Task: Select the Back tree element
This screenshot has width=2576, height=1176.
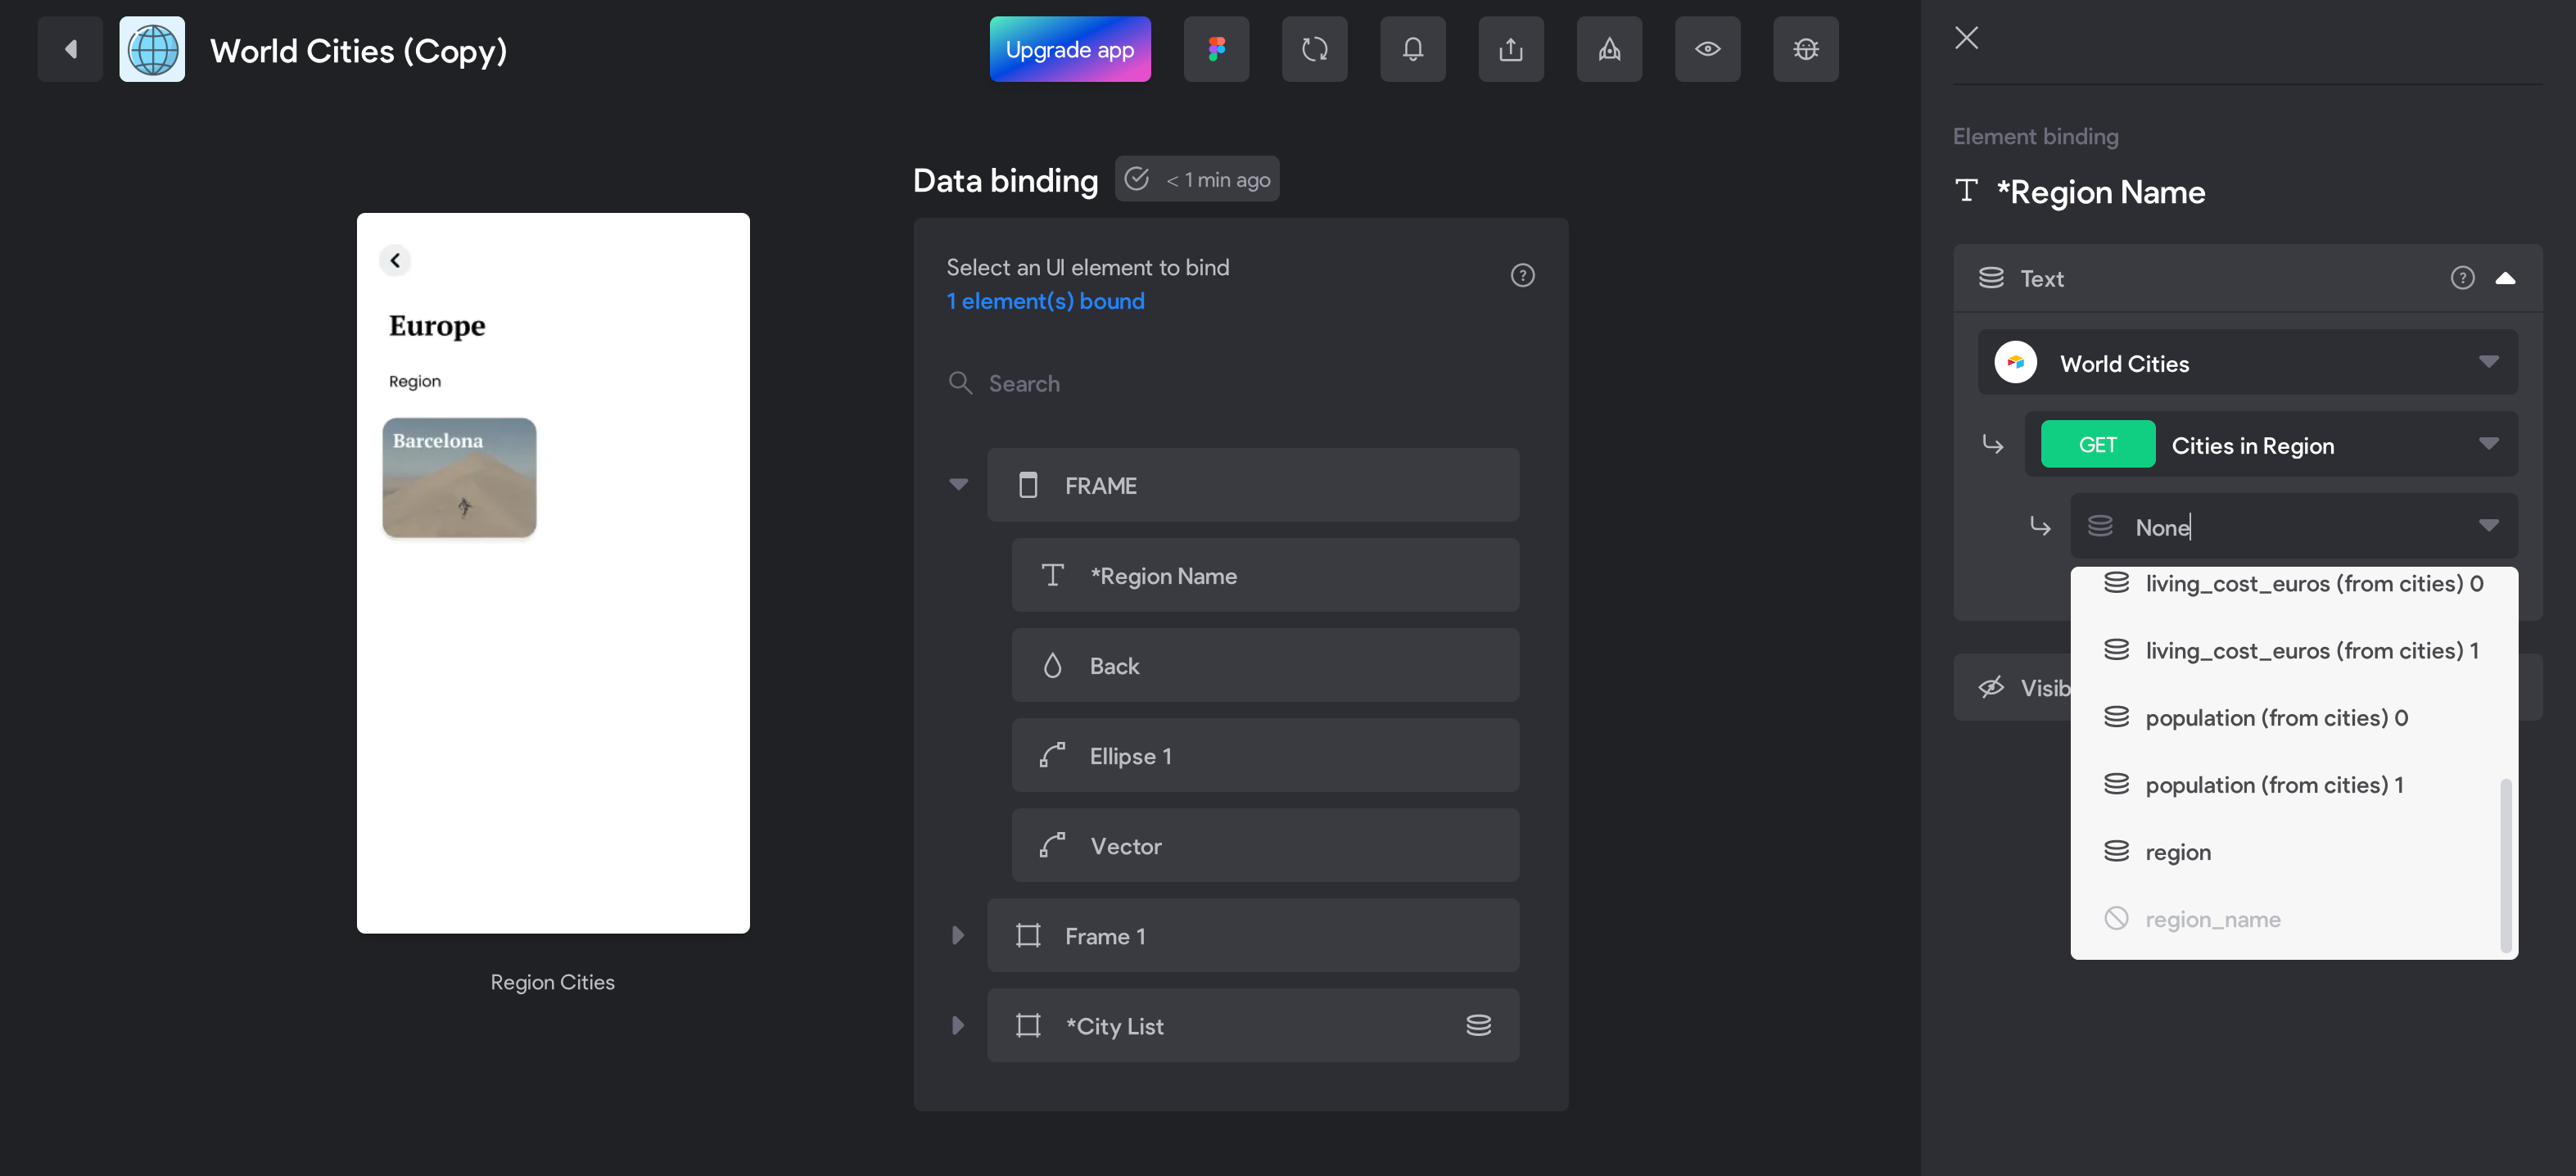Action: click(x=1265, y=665)
